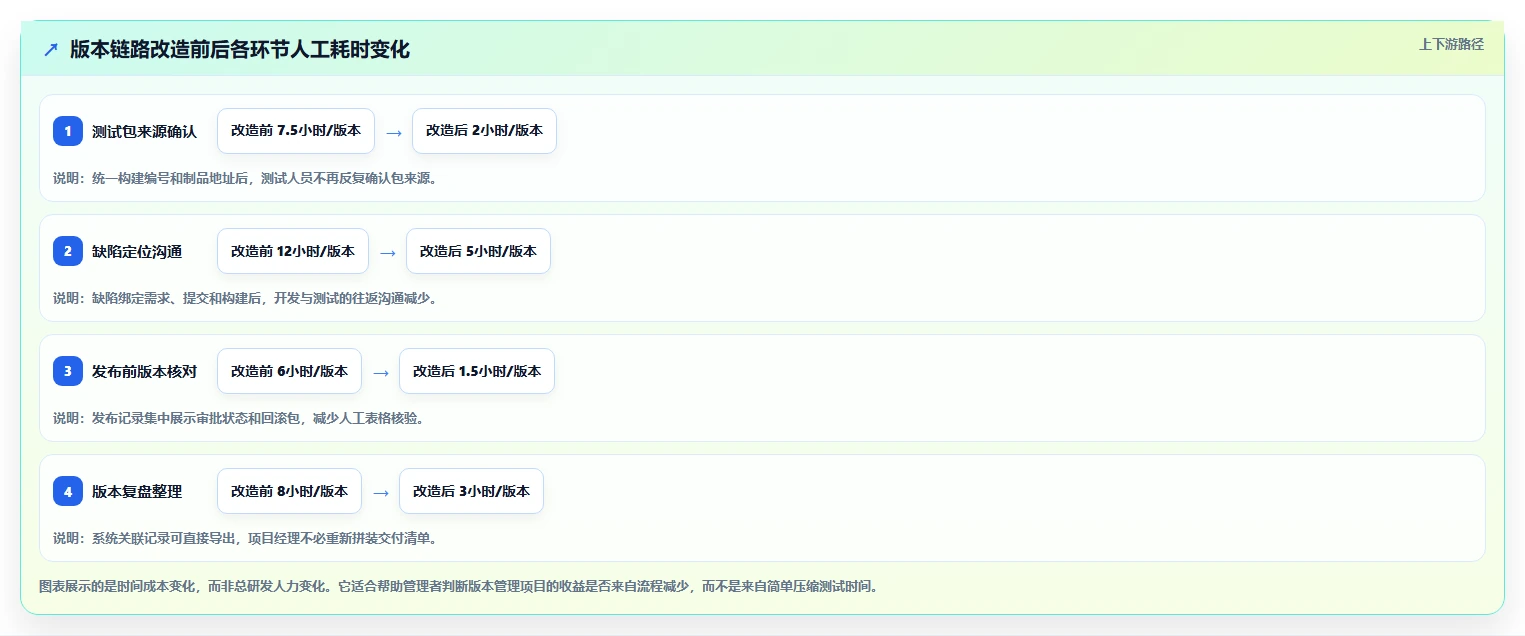
Task: Click the arrow between 12小时 and 5小时 boxes
Action: (387, 252)
